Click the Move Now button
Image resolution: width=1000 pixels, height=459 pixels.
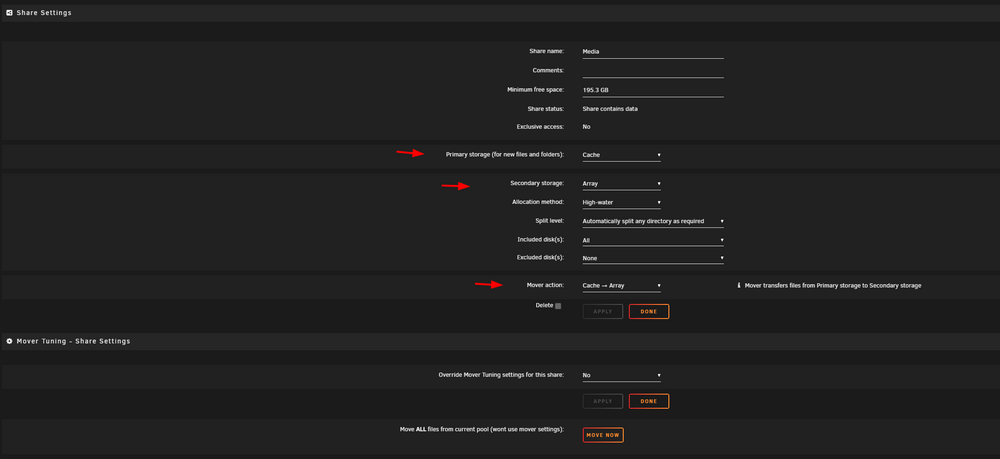coord(603,435)
